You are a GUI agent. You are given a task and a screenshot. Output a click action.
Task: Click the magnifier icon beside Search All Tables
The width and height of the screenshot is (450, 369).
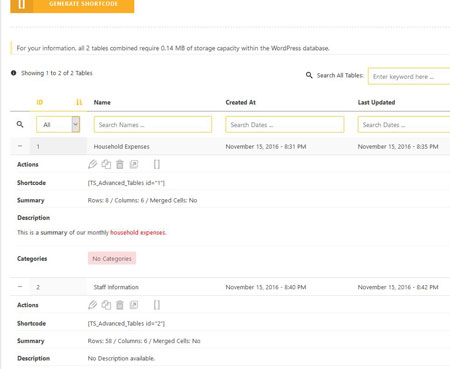pyautogui.click(x=309, y=75)
